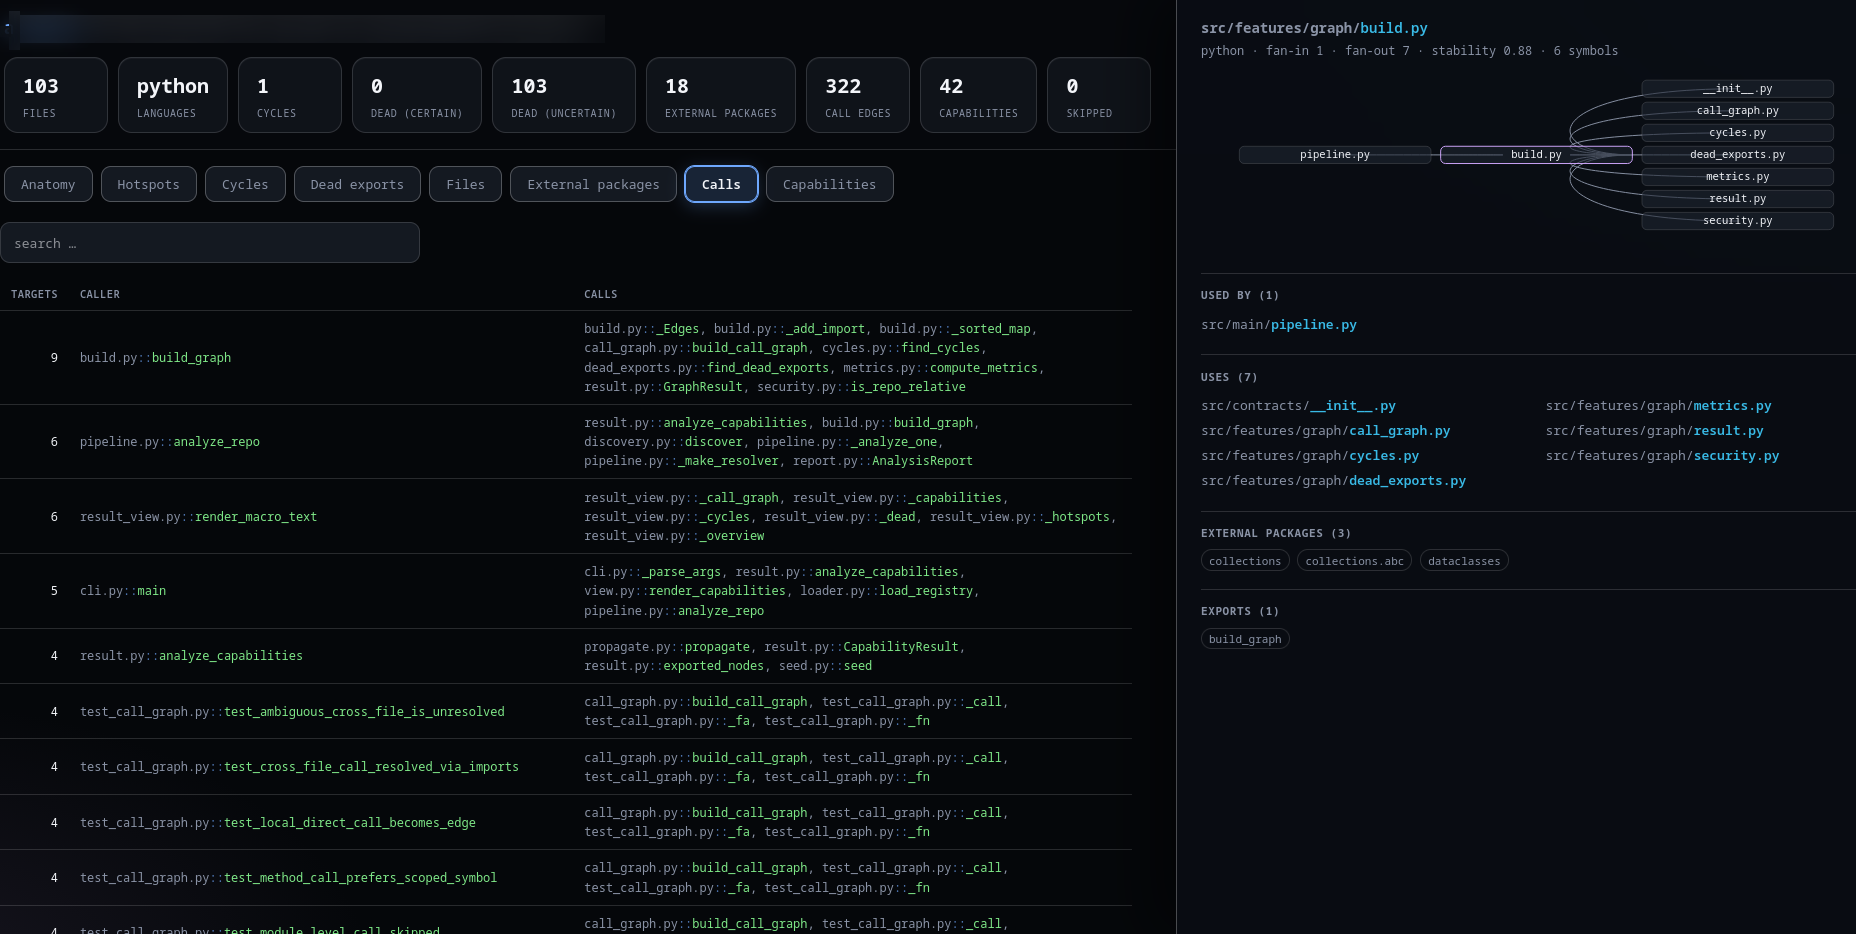Click the security.py graph node
Viewport: 1856px width, 934px height.
pyautogui.click(x=1738, y=221)
